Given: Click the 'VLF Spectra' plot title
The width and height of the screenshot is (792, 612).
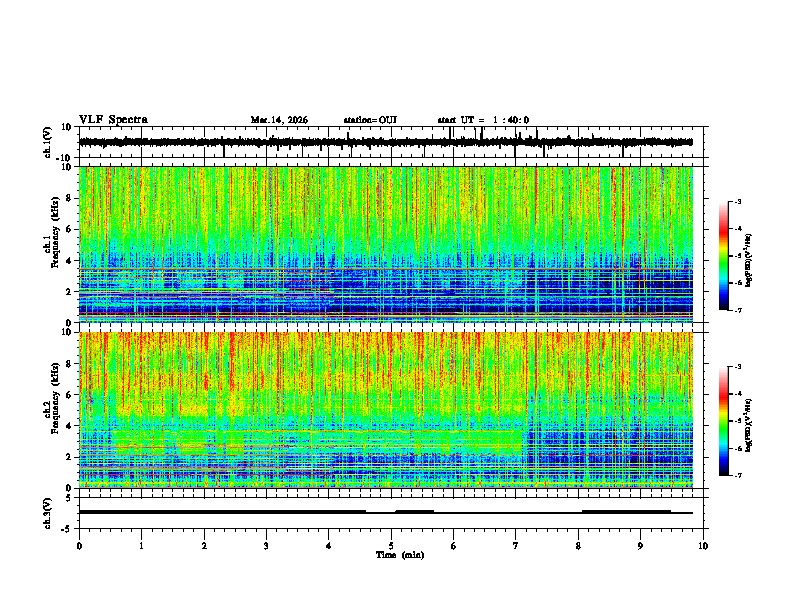Looking at the screenshot, I should (x=113, y=120).
